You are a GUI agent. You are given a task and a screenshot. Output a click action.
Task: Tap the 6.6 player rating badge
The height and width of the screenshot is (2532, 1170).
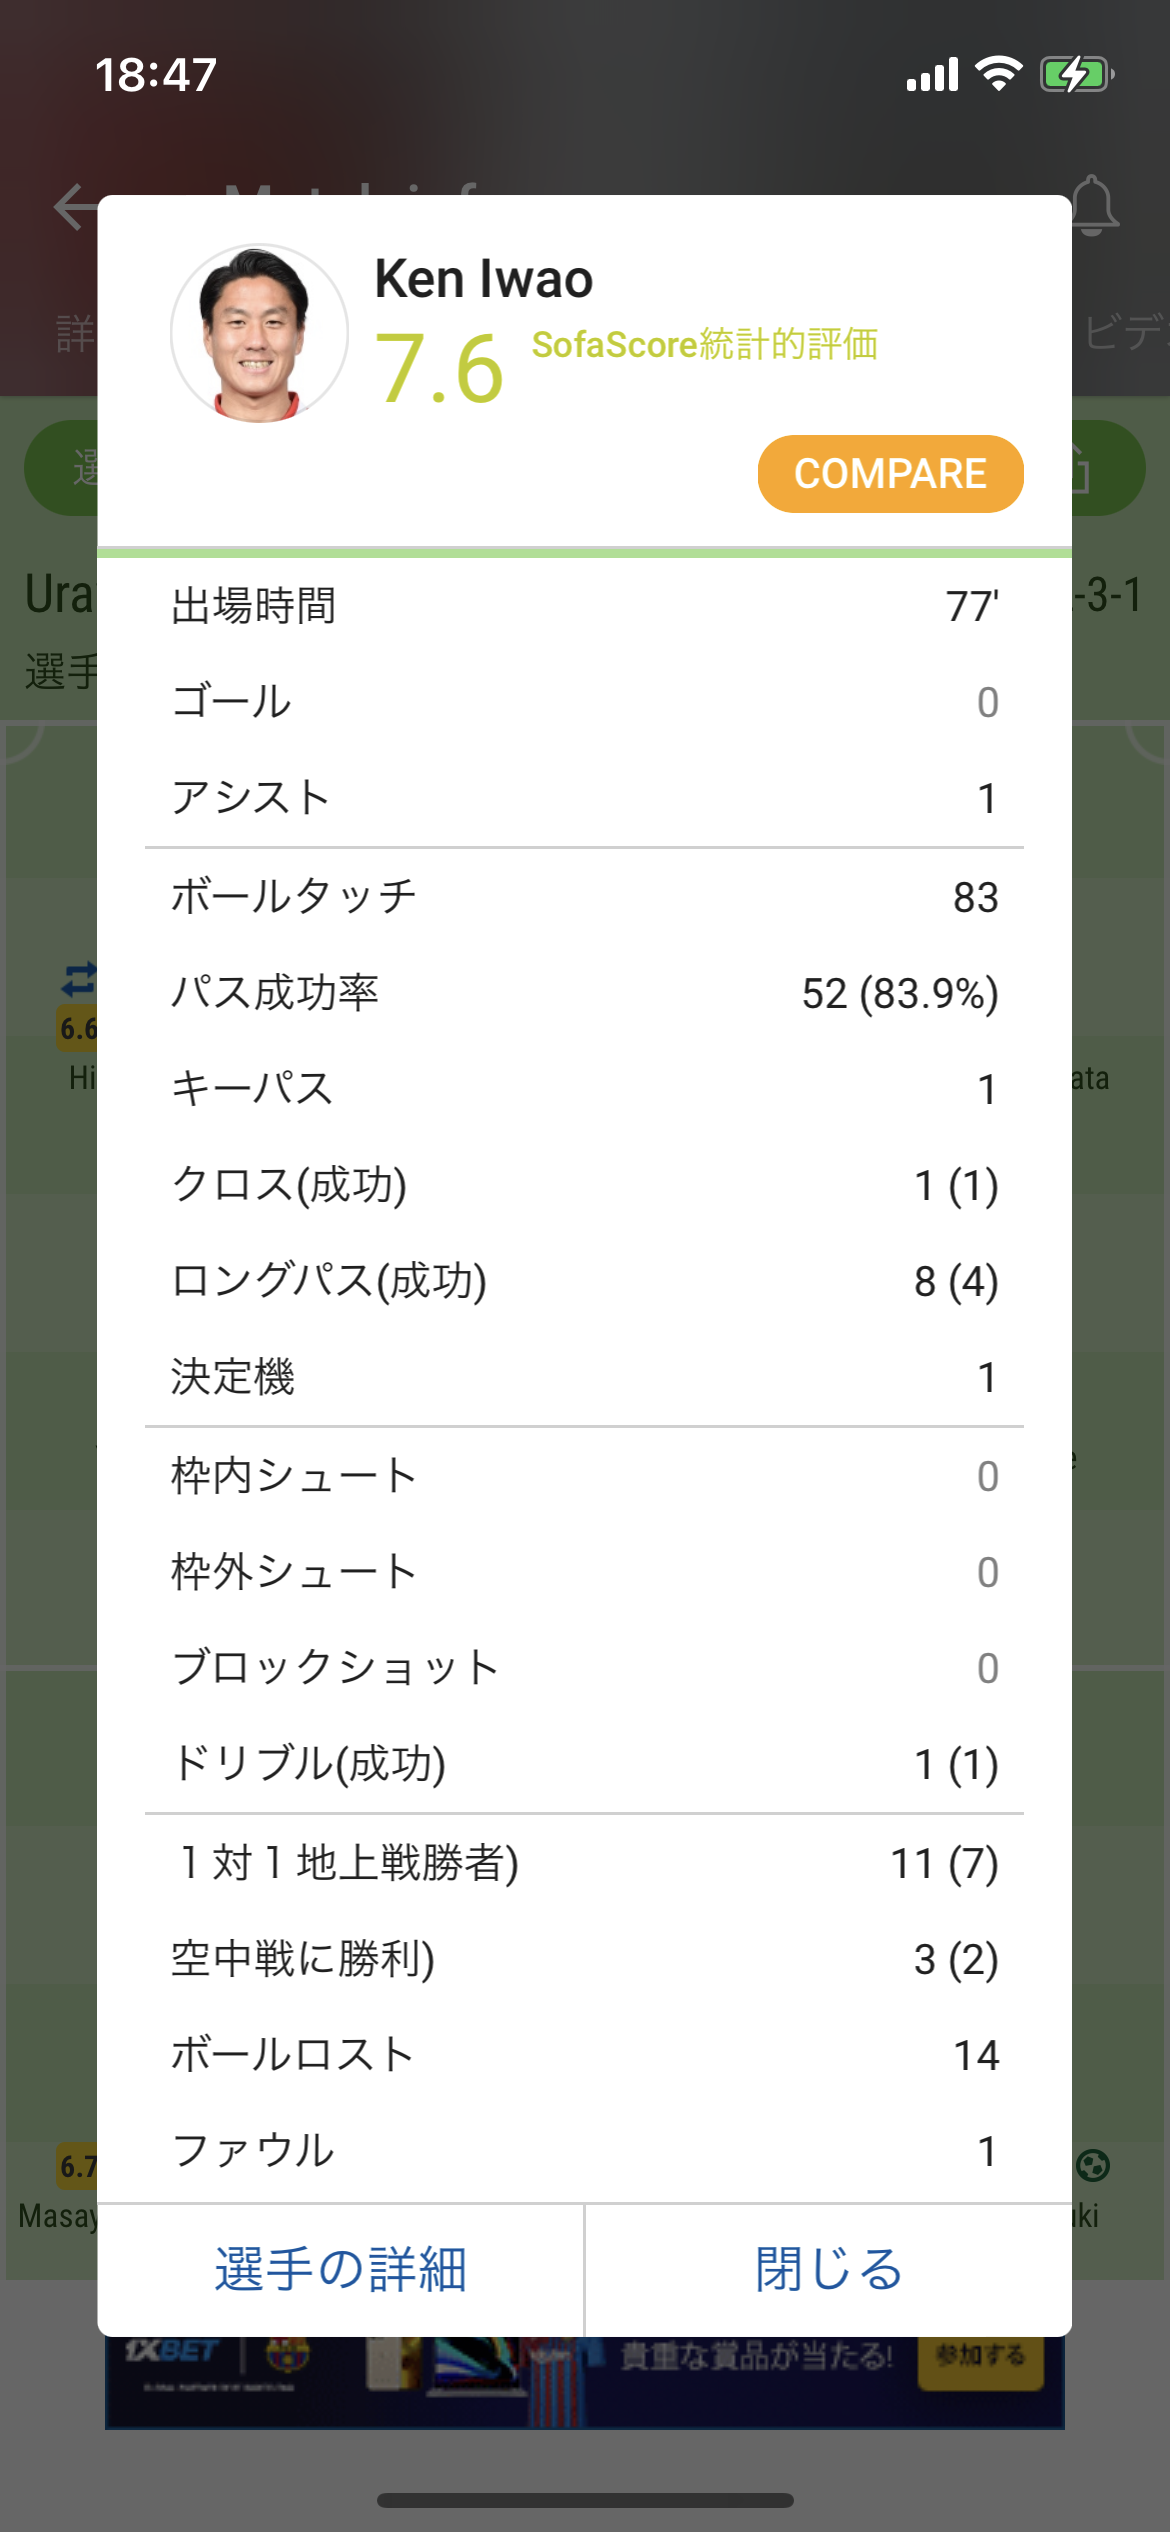pos(79,1028)
